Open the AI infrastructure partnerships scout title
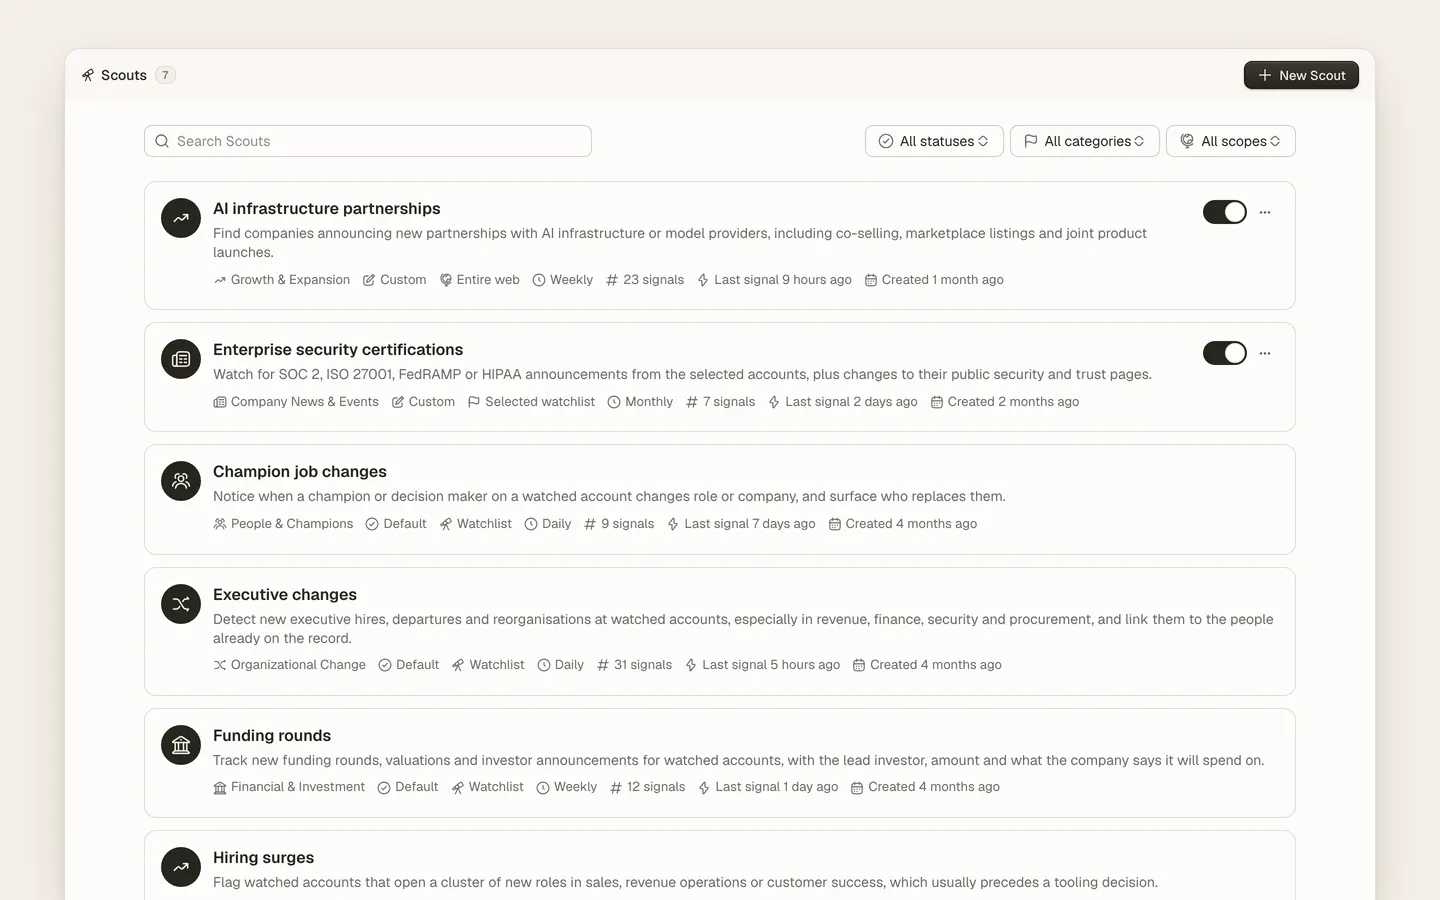Image resolution: width=1440 pixels, height=900 pixels. 327,209
